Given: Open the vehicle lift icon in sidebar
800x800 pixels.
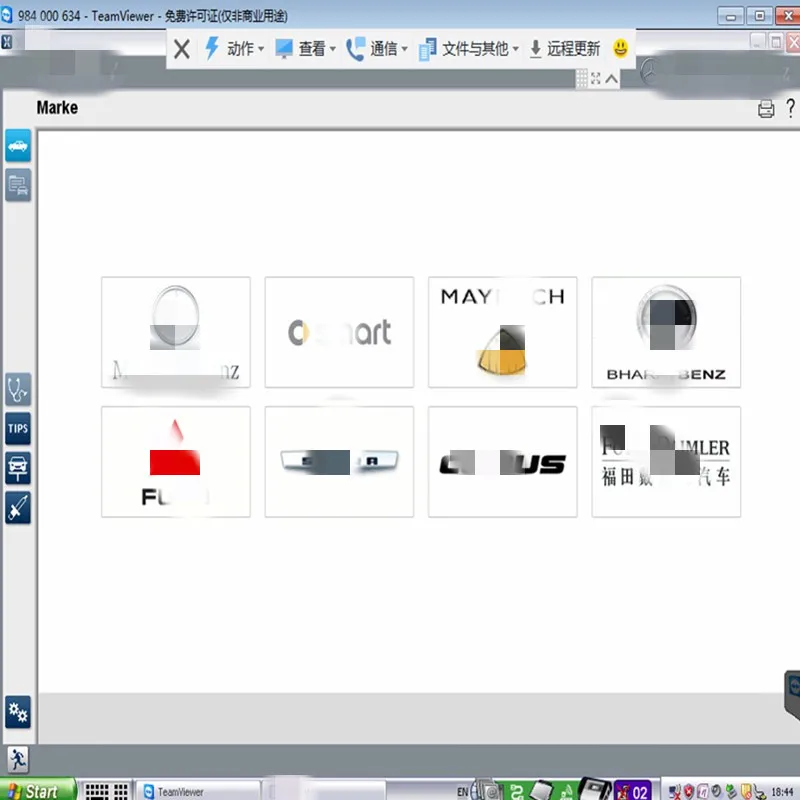Looking at the screenshot, I should 18,468.
